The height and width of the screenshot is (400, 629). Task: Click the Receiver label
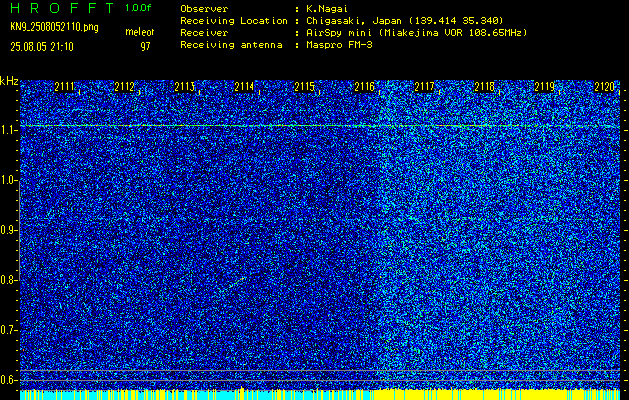[204, 32]
